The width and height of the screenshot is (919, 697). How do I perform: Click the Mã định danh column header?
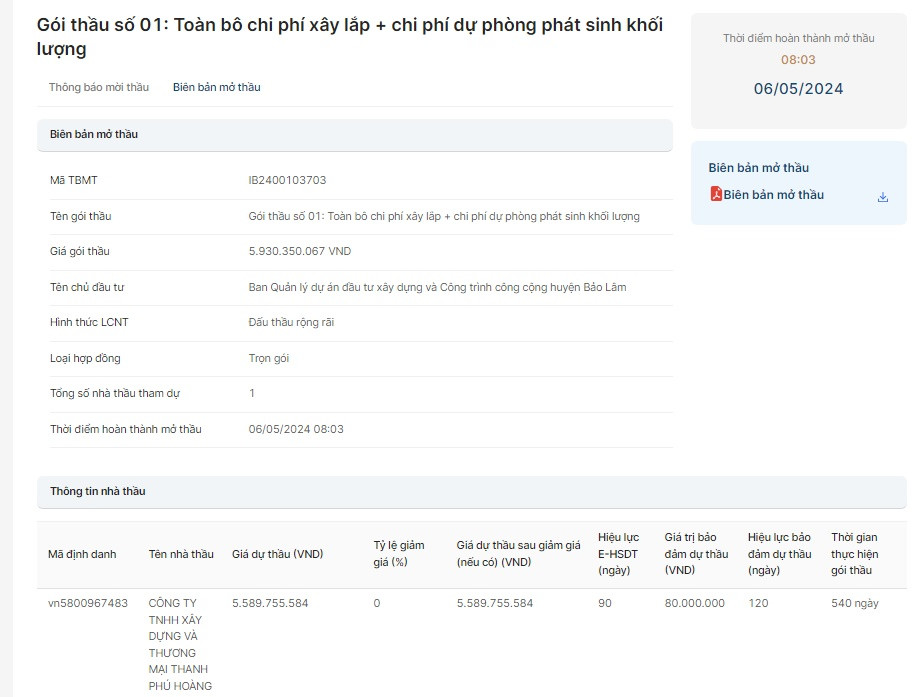(x=82, y=554)
